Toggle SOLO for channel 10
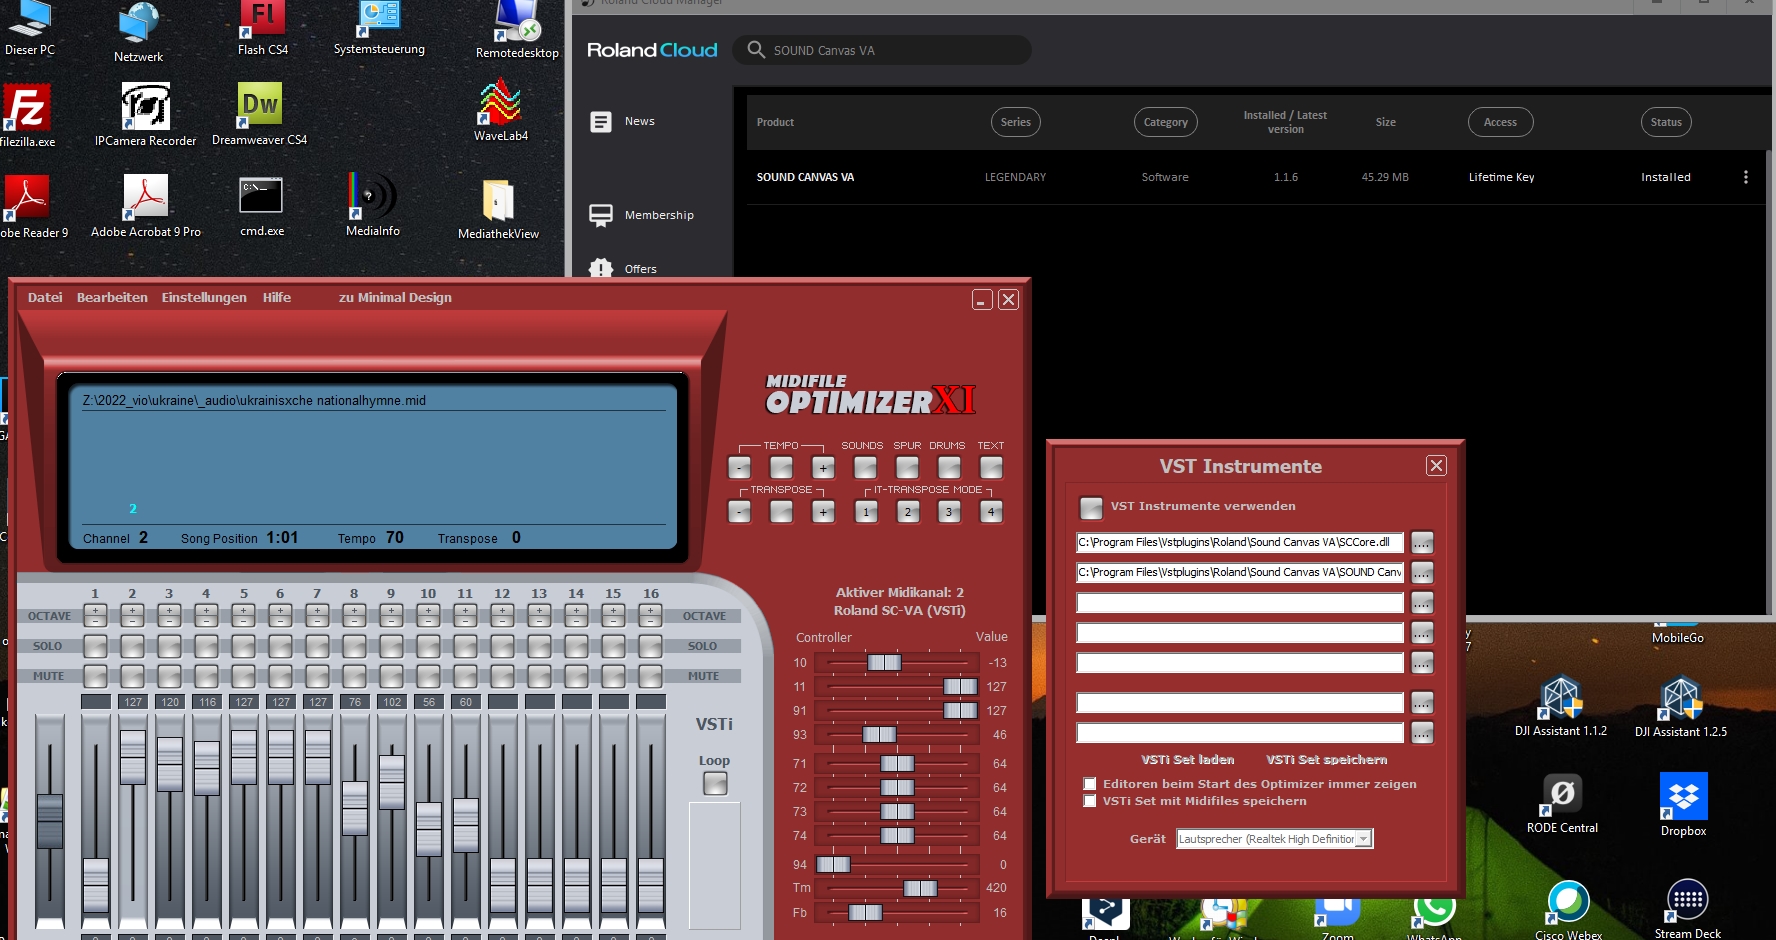The height and width of the screenshot is (940, 1776). click(x=428, y=646)
